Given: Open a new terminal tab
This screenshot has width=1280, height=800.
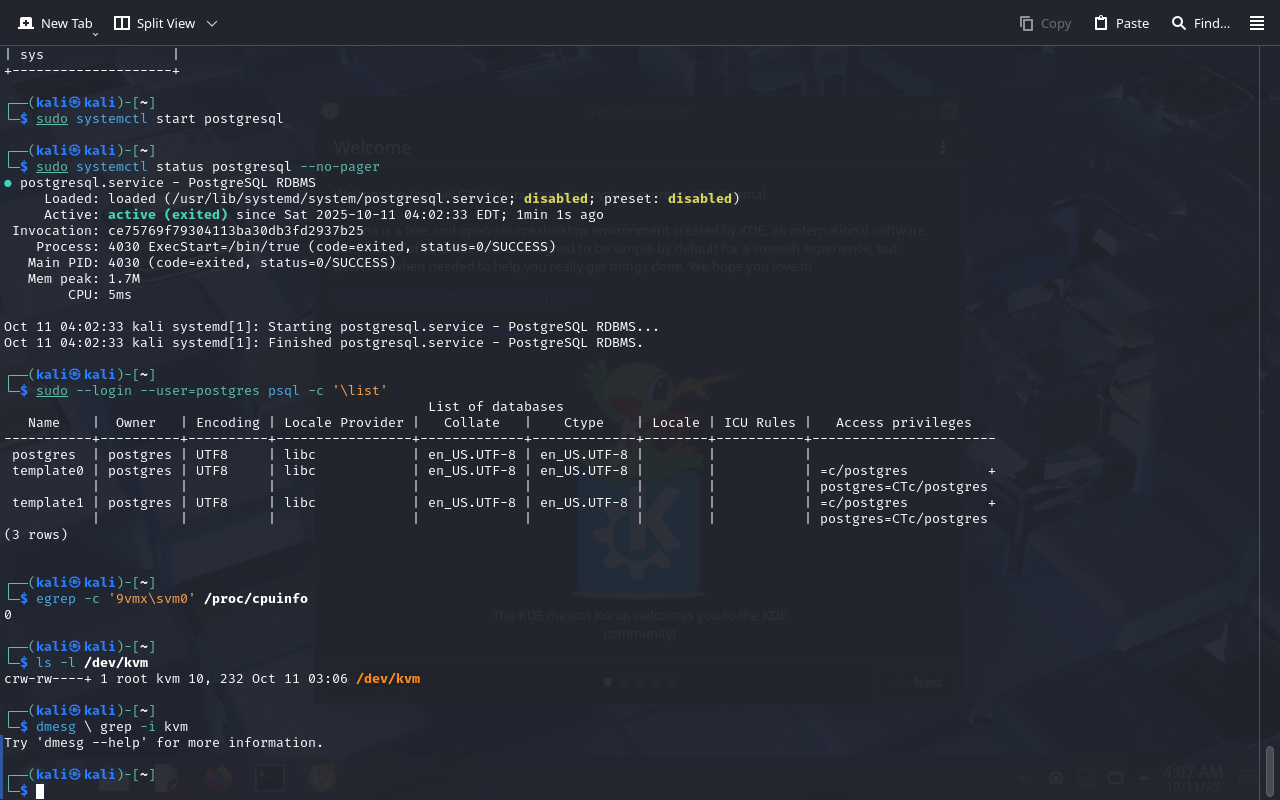Looking at the screenshot, I should [54, 23].
